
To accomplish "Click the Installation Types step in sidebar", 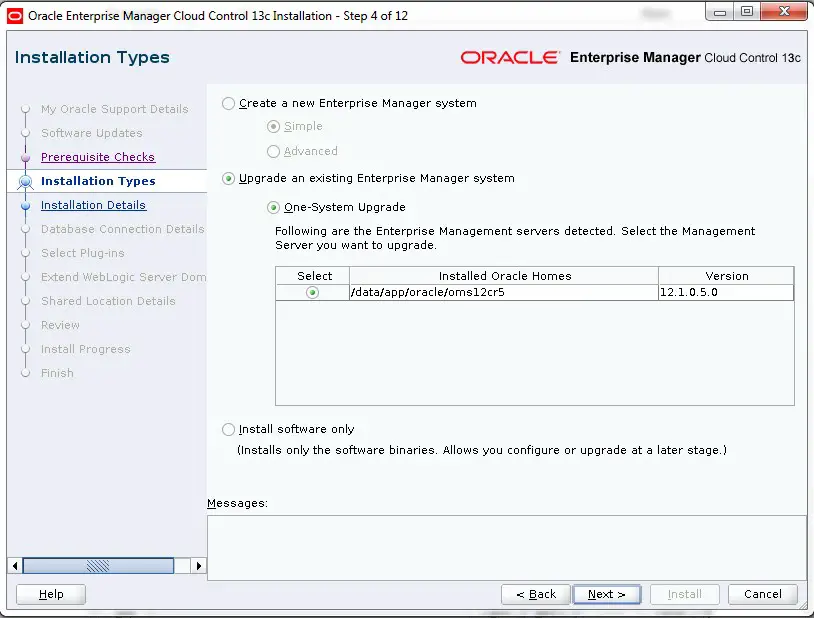I will 98,181.
